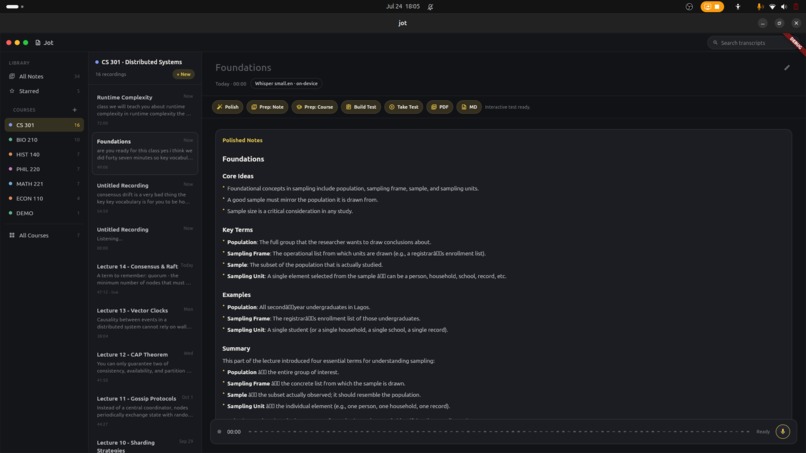Click the playback position dot at 00:00
The width and height of the screenshot is (806, 453).
(219, 431)
